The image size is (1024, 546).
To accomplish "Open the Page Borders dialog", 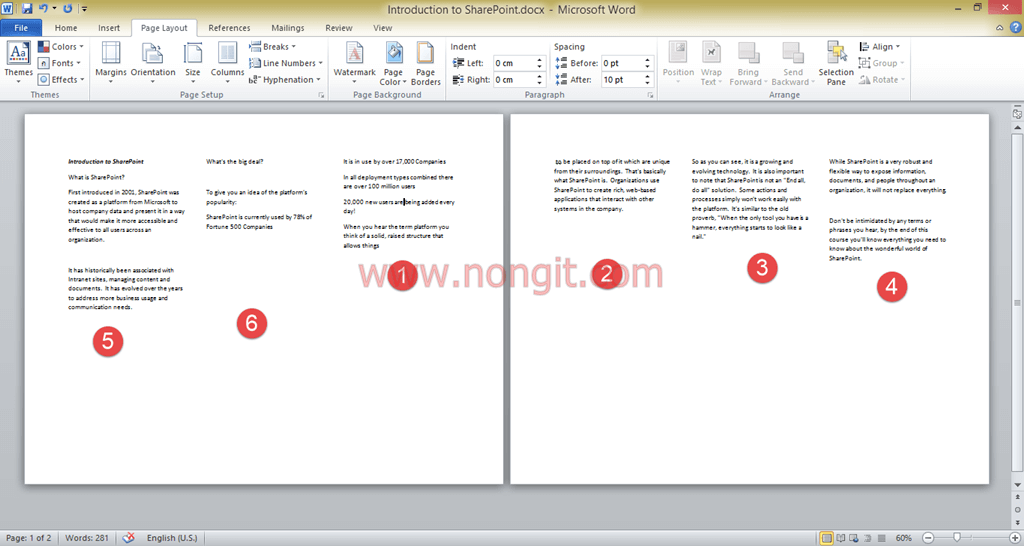I will (426, 63).
